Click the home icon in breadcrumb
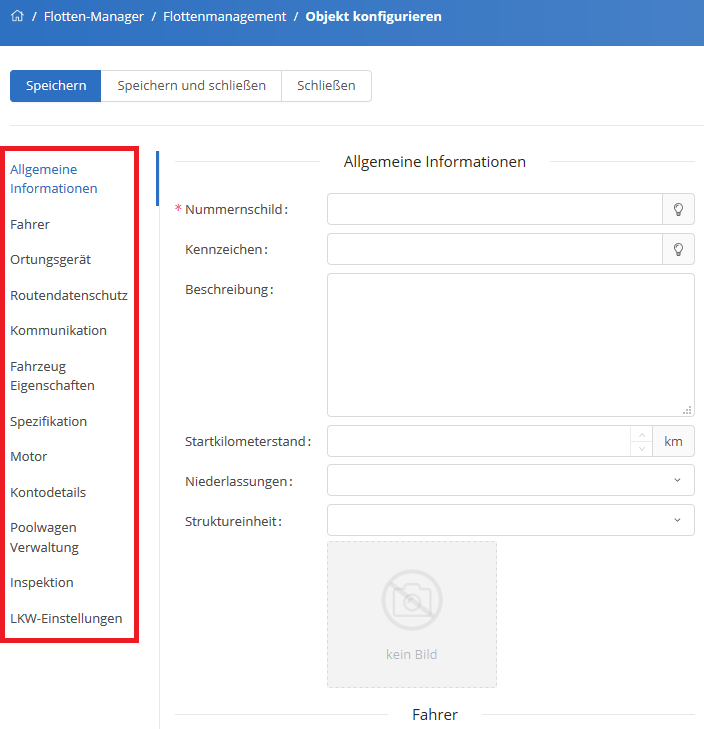 (x=17, y=16)
